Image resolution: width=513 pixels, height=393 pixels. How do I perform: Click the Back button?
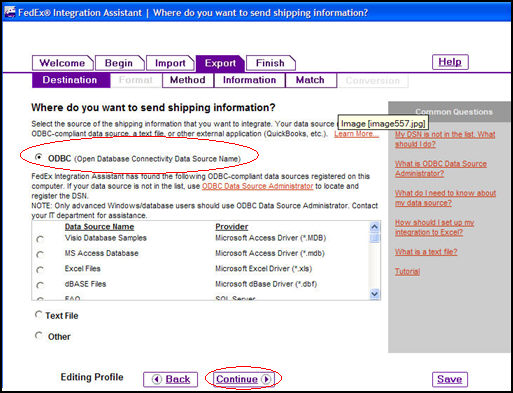170,379
